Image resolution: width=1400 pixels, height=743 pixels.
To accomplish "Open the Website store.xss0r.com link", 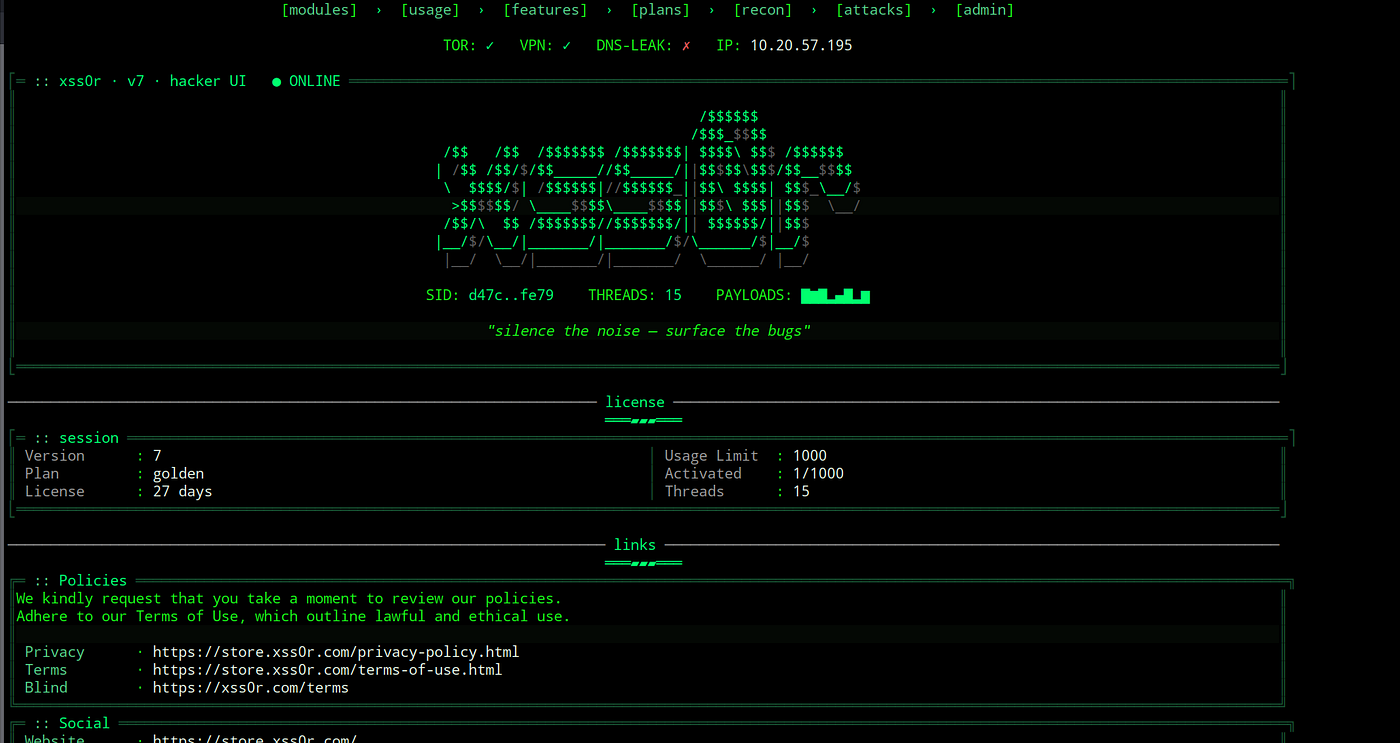I will (255, 738).
